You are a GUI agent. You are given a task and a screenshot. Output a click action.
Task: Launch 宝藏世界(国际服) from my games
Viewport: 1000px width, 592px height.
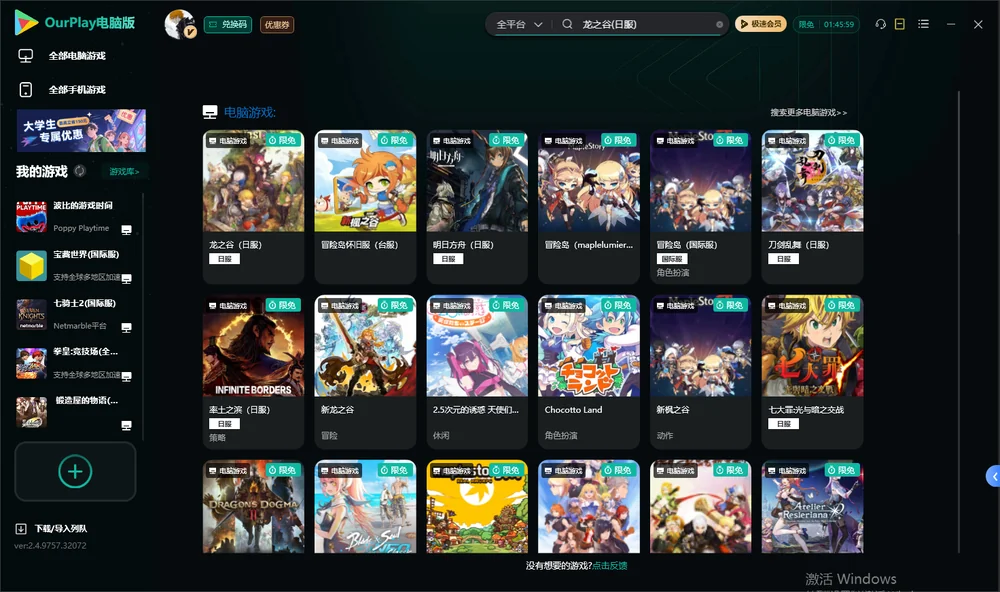(75, 265)
